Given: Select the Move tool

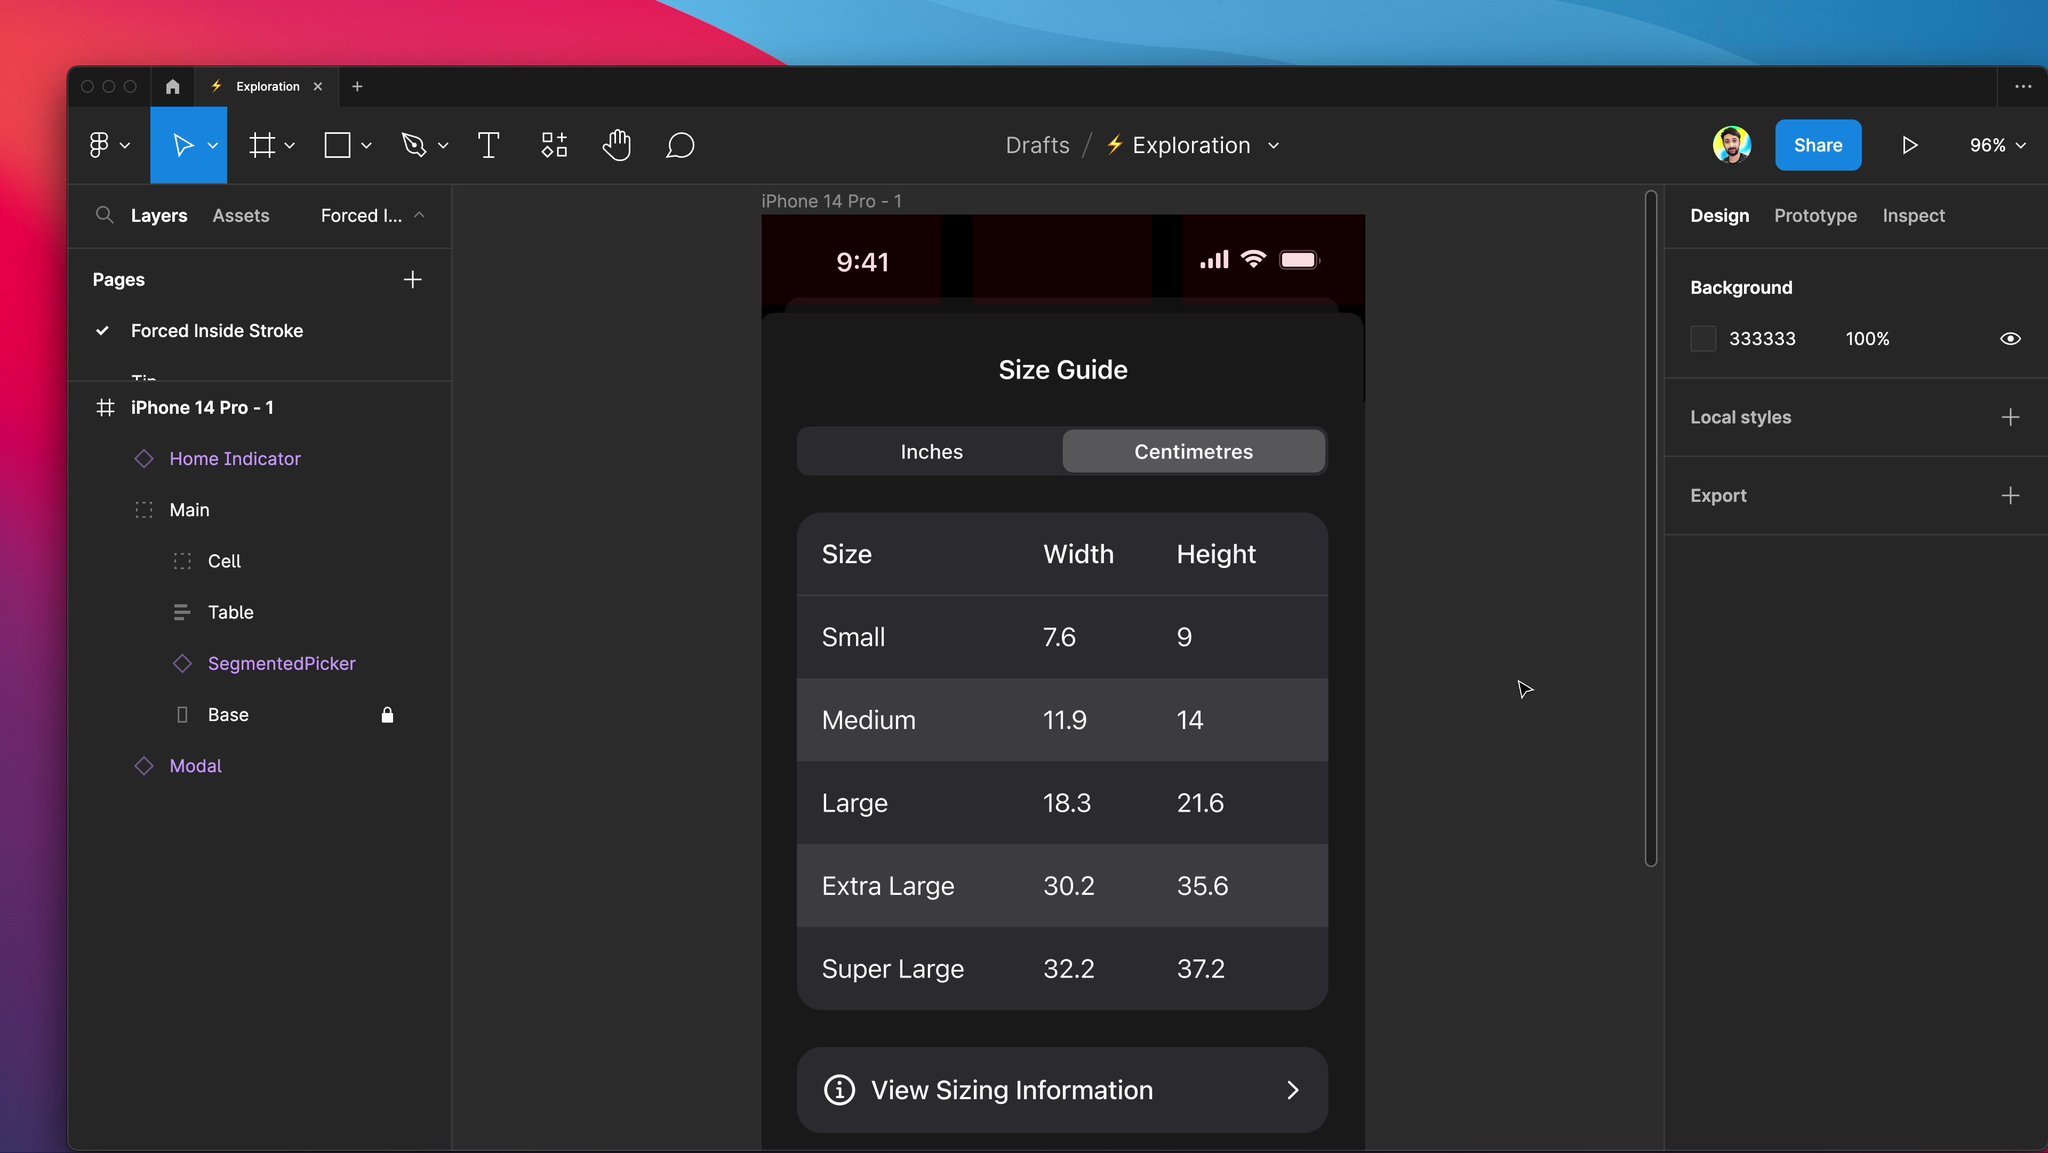Looking at the screenshot, I should pos(183,145).
